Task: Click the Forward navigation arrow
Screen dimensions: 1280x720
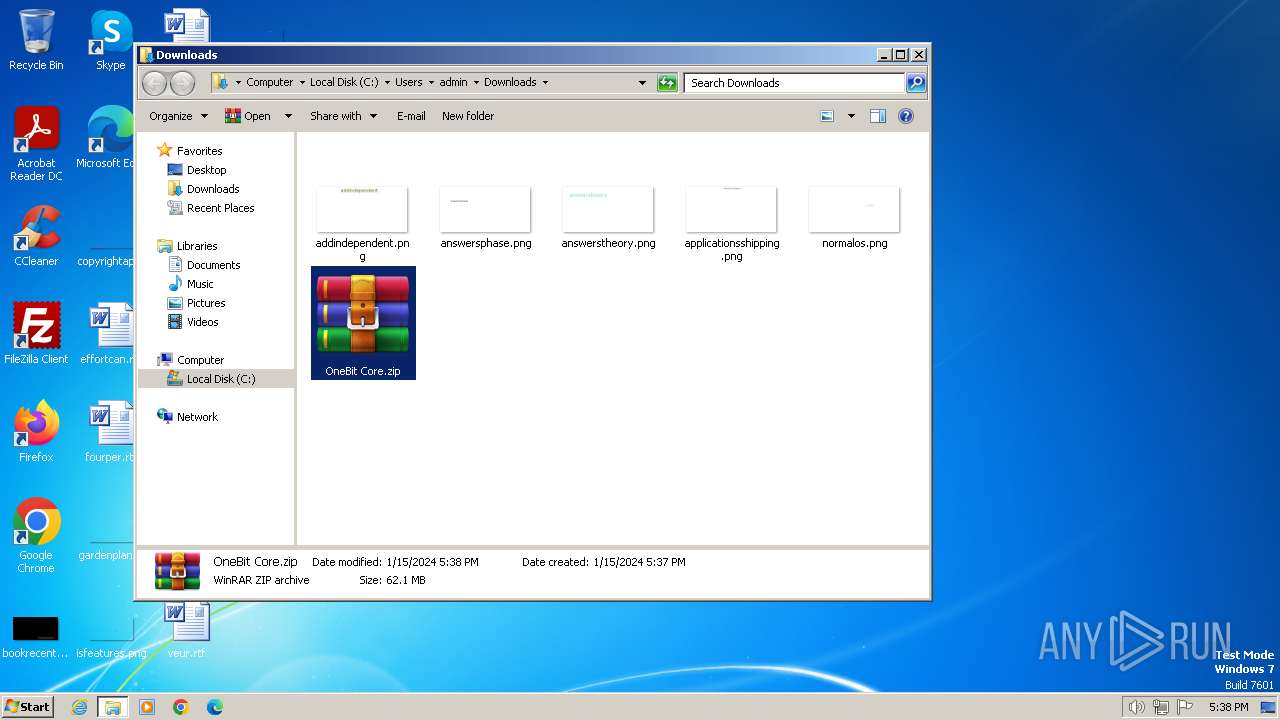Action: [182, 83]
